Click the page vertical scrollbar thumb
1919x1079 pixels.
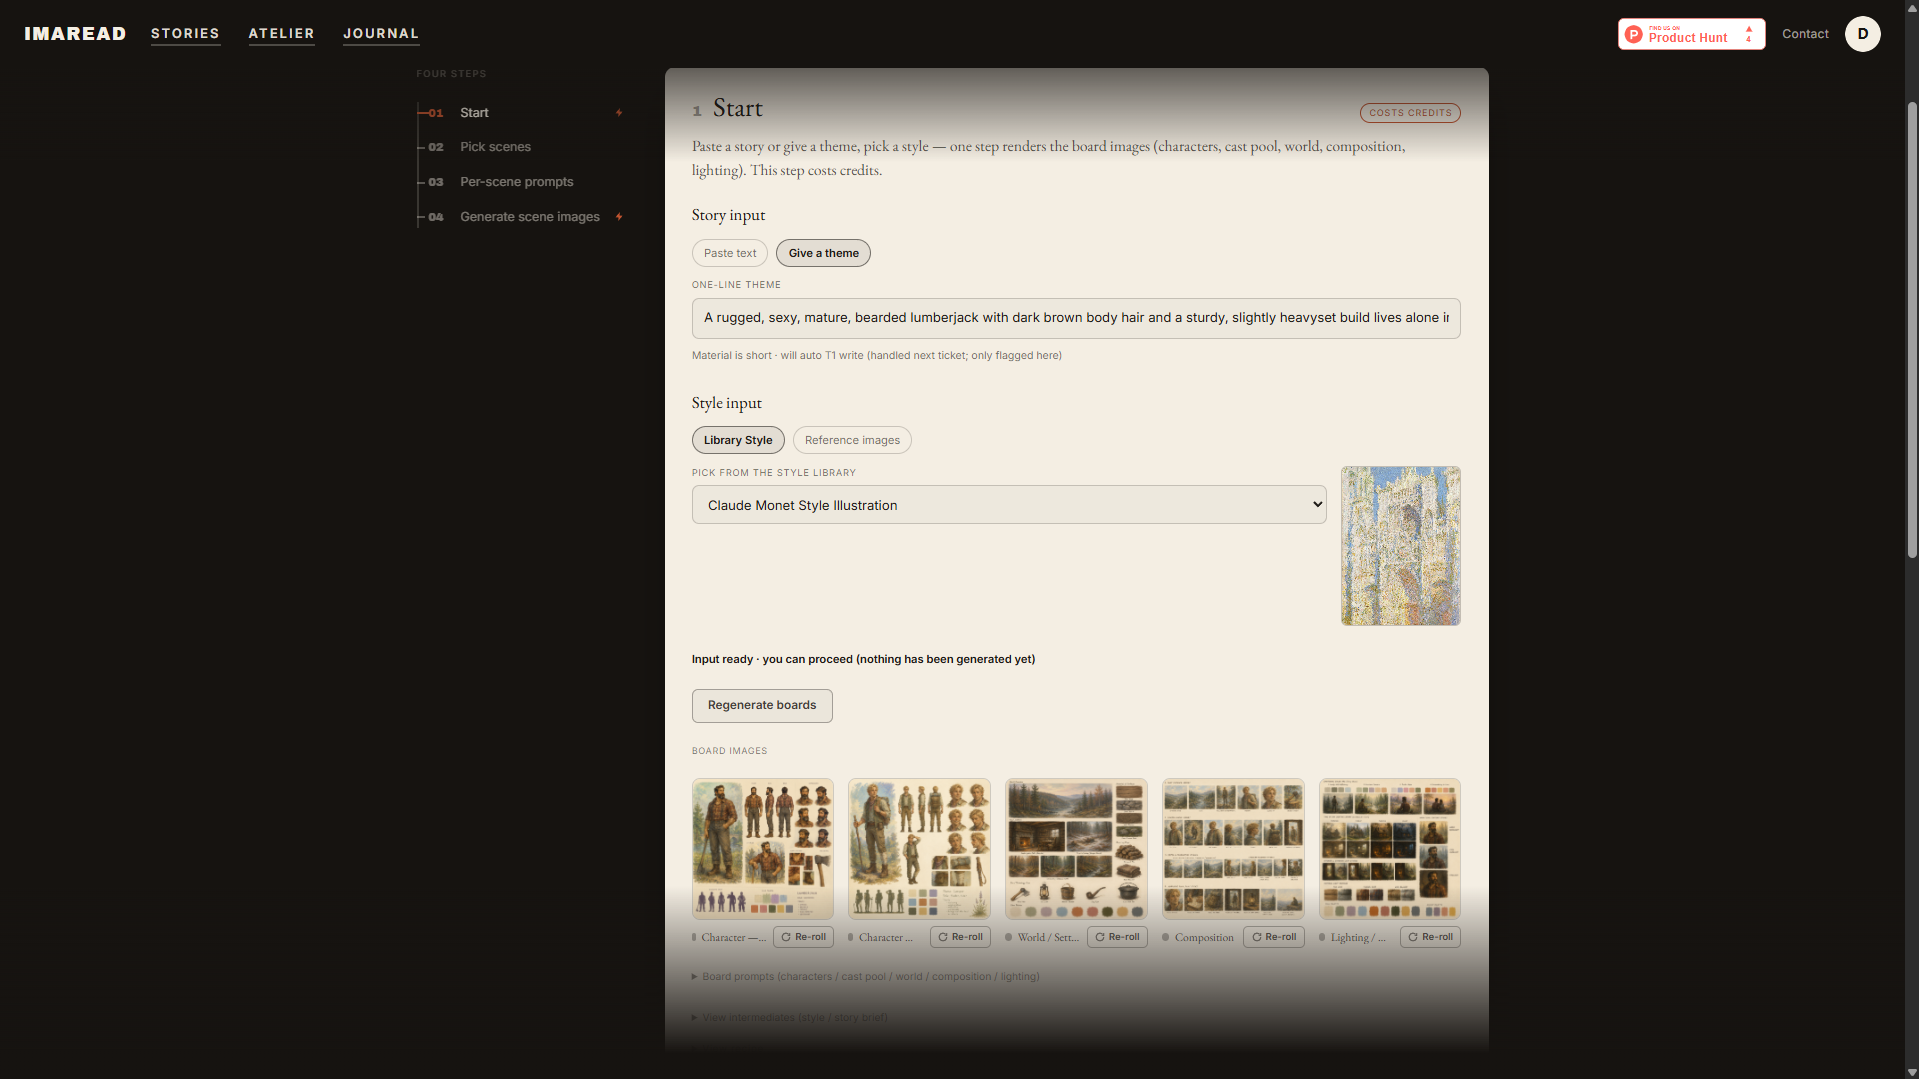(x=1912, y=330)
